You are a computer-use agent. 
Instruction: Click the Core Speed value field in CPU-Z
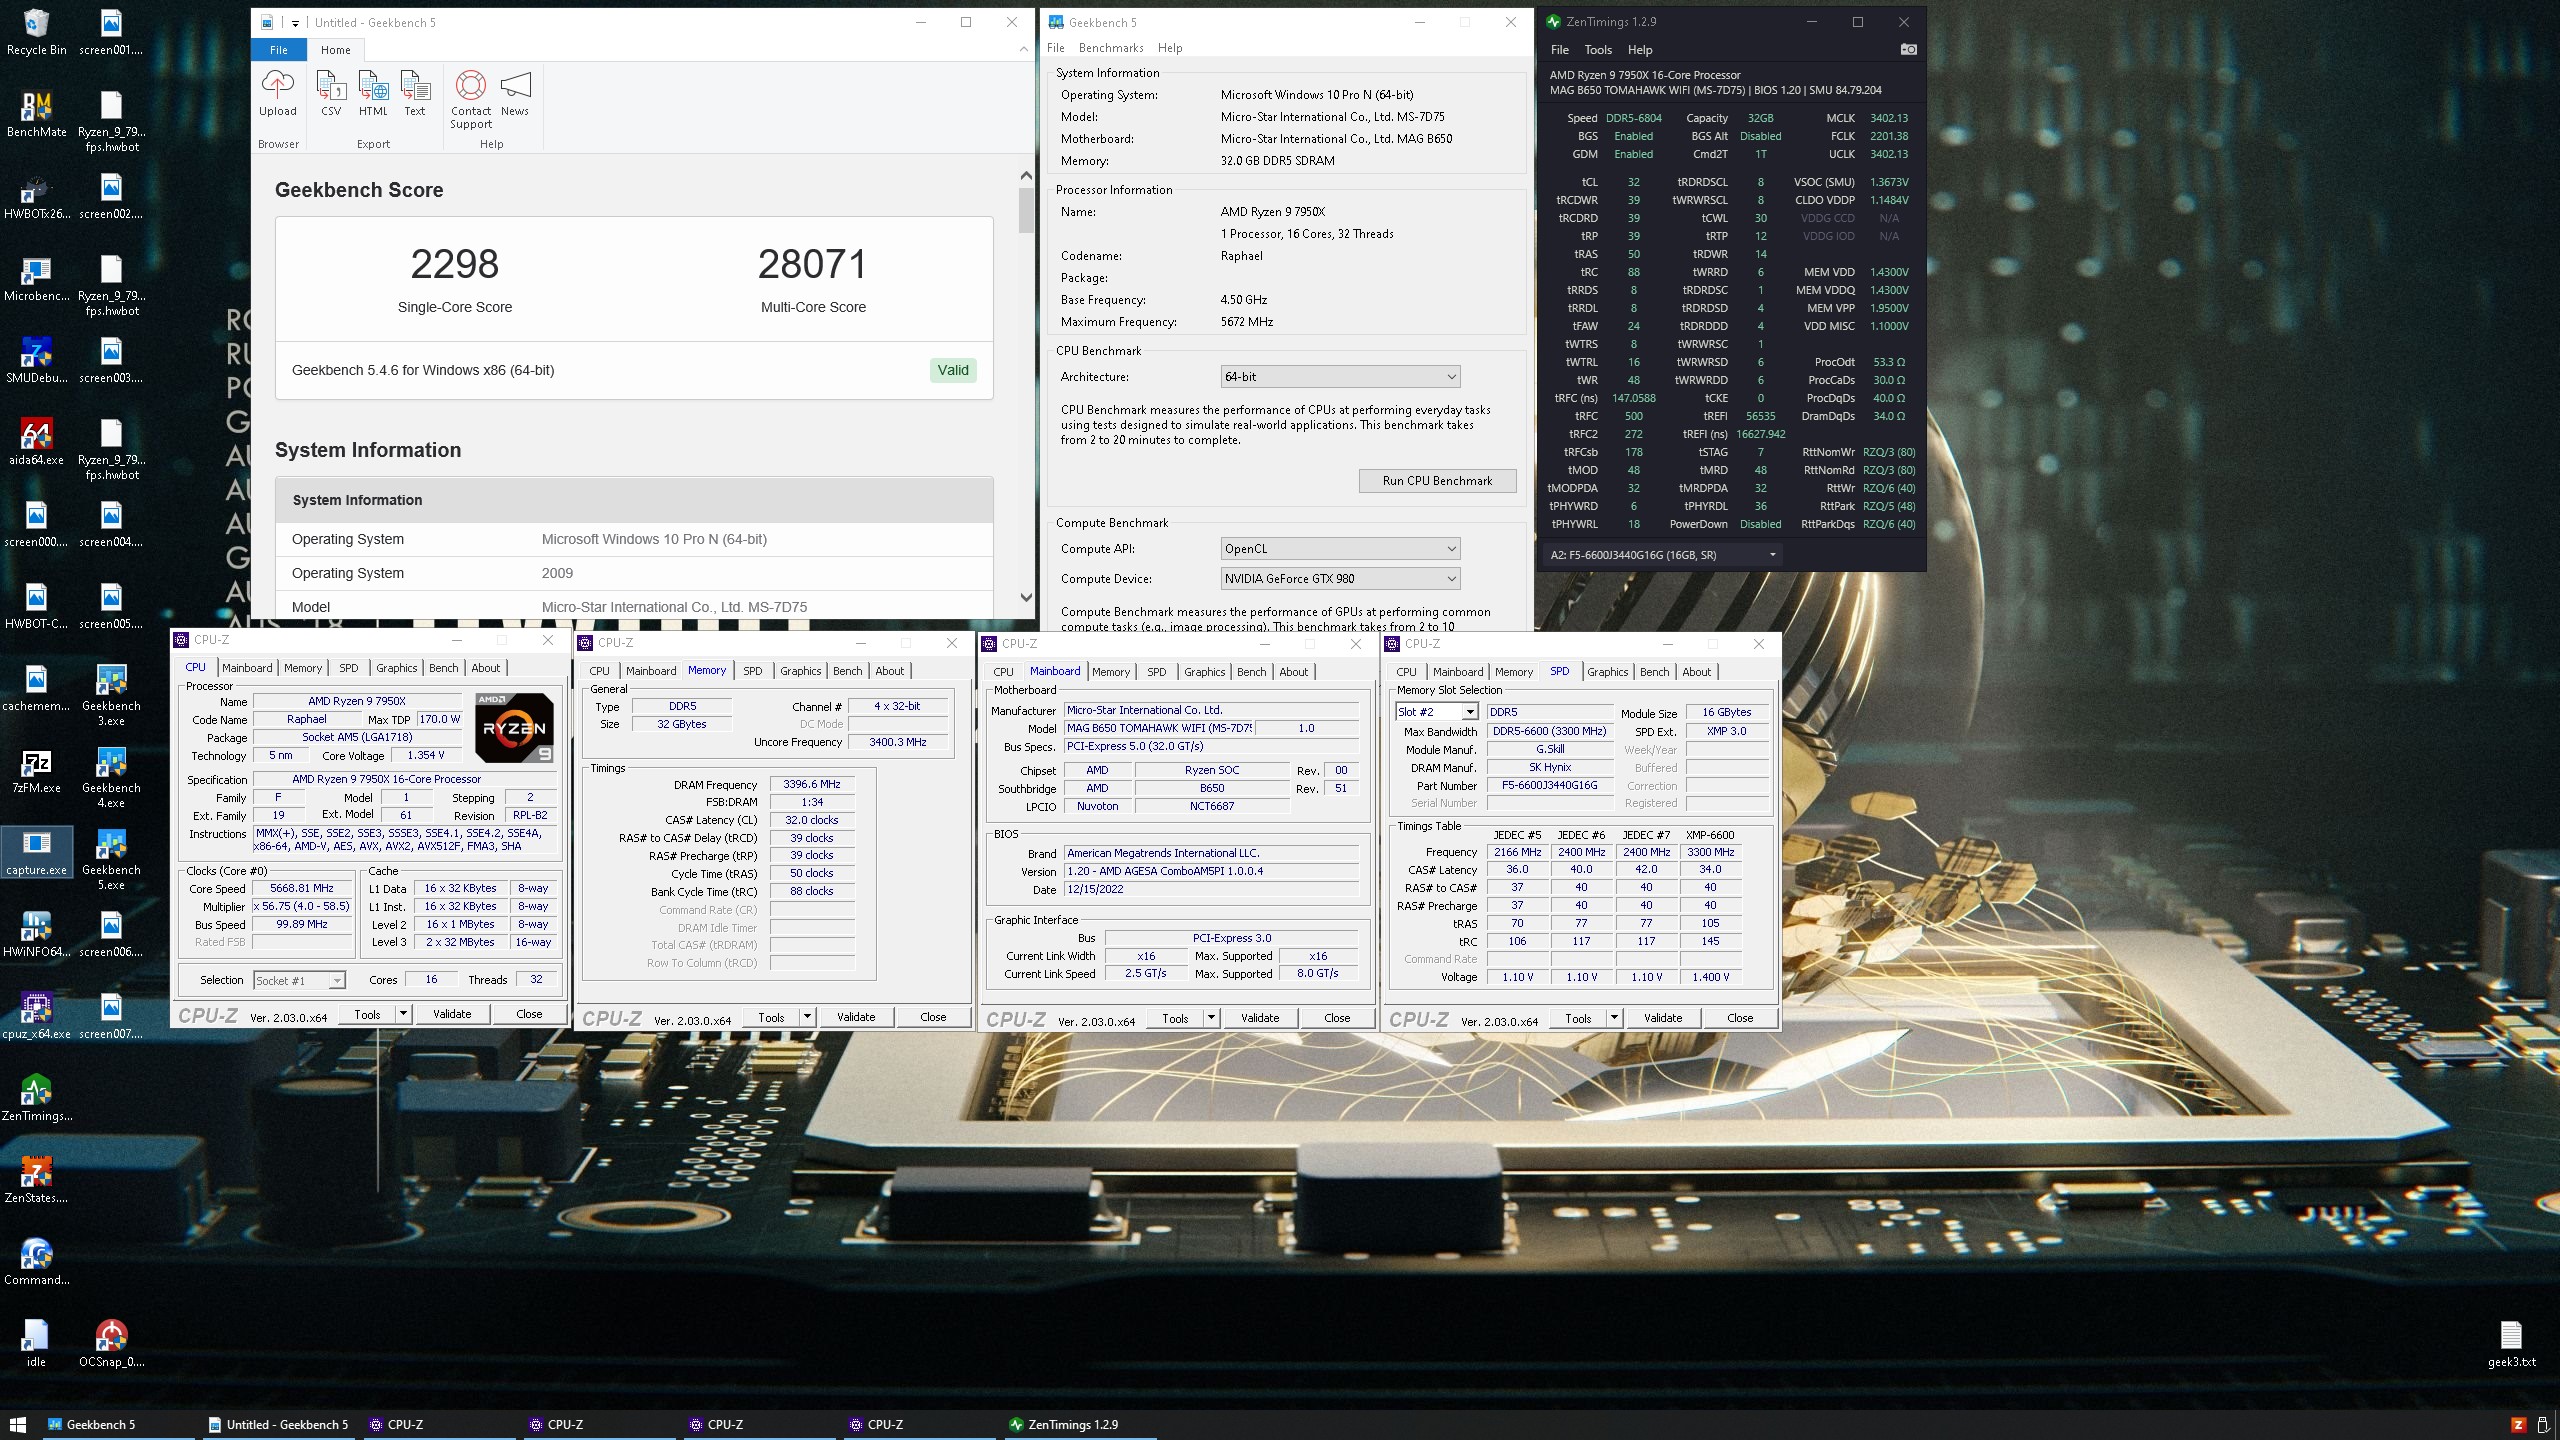301,888
